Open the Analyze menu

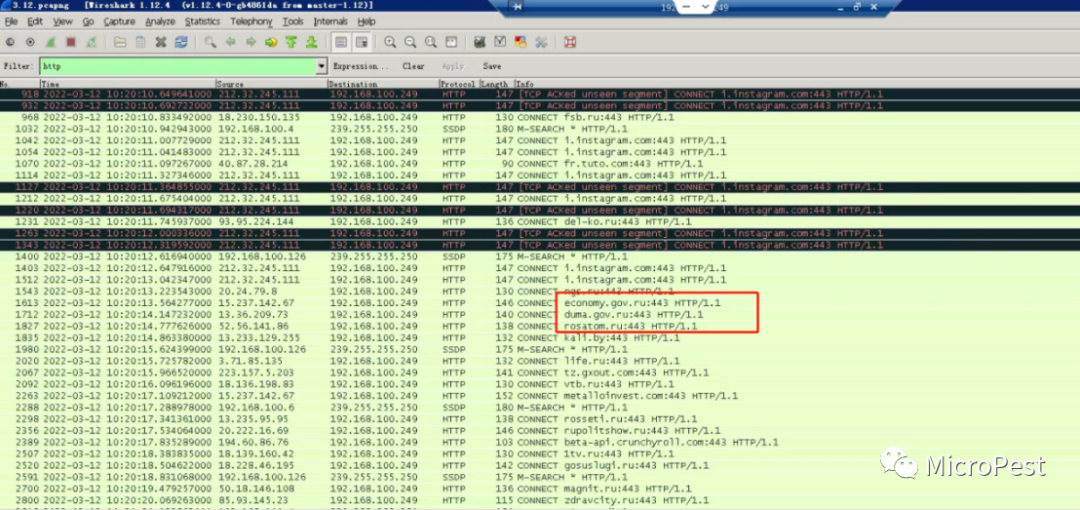[x=160, y=22]
